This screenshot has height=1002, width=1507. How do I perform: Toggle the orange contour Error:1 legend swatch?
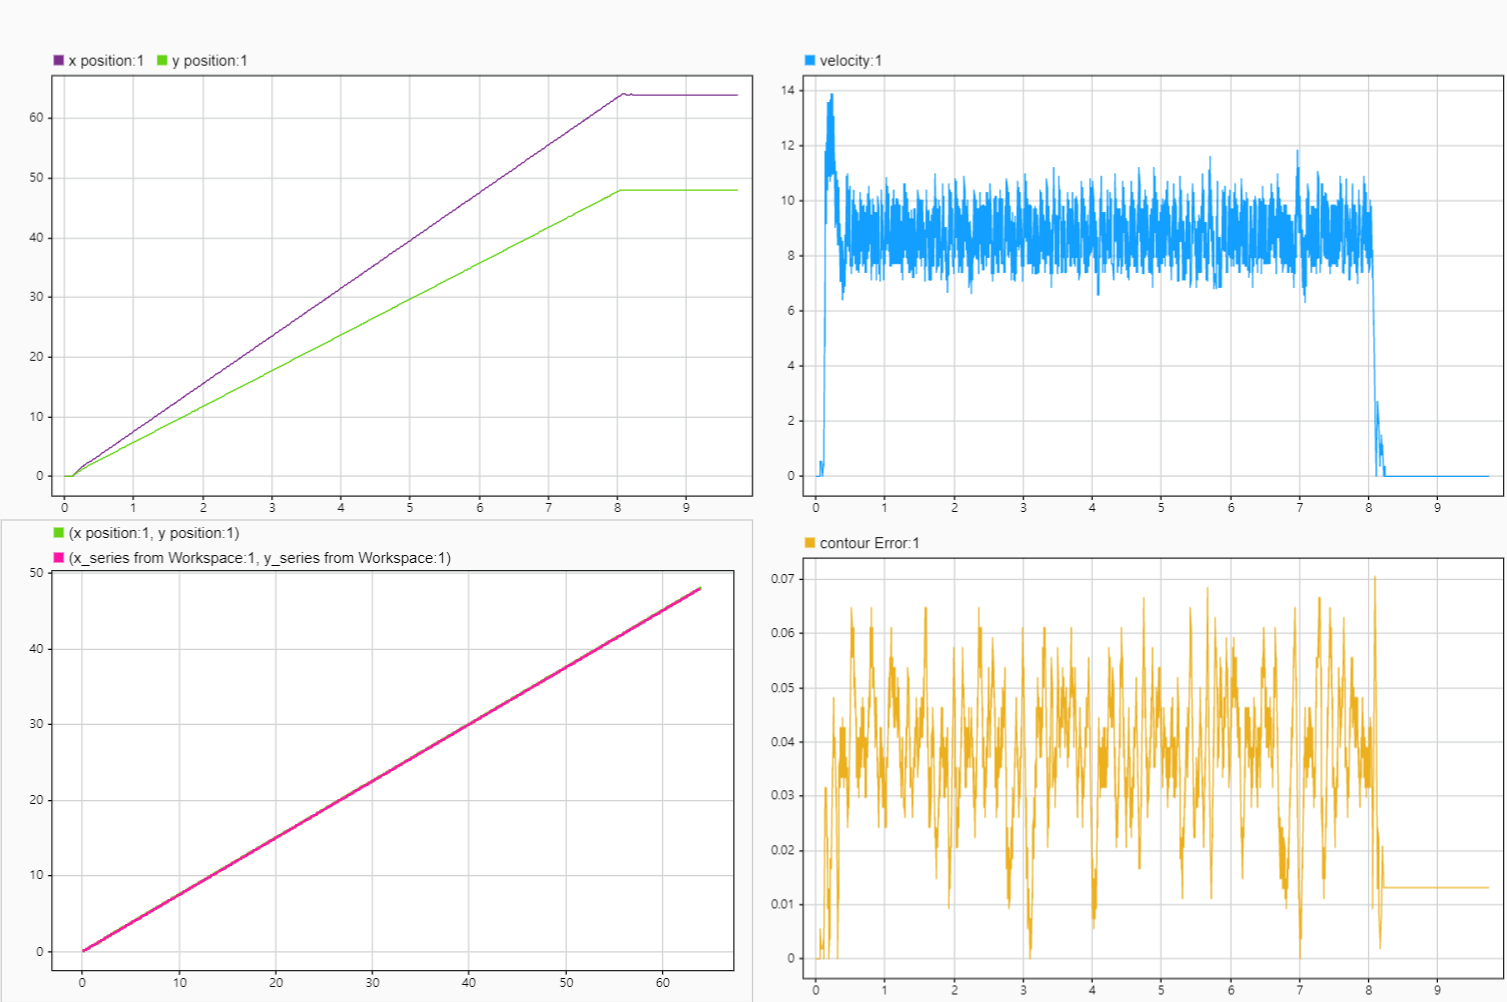click(x=810, y=543)
